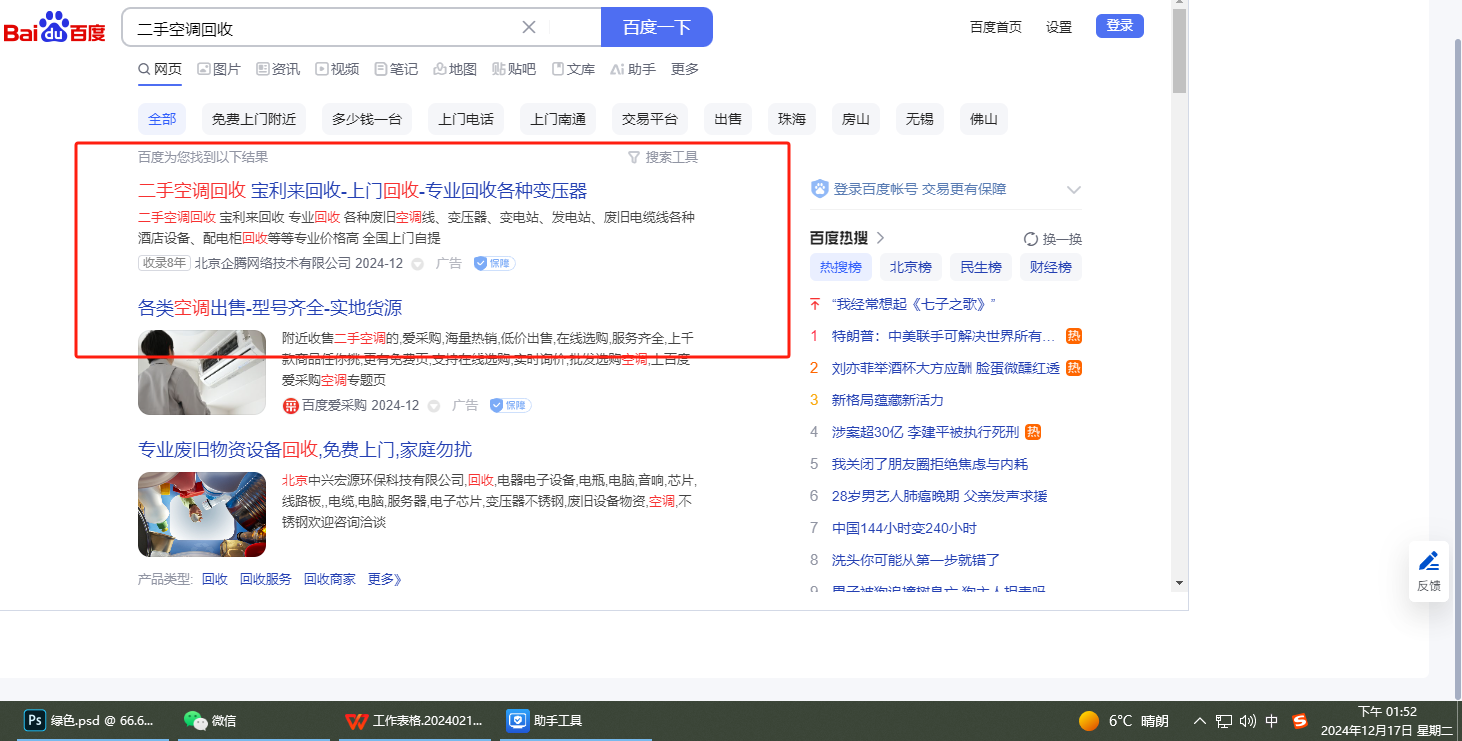
Task: Click the air conditioner result thumbnail
Action: (x=202, y=372)
